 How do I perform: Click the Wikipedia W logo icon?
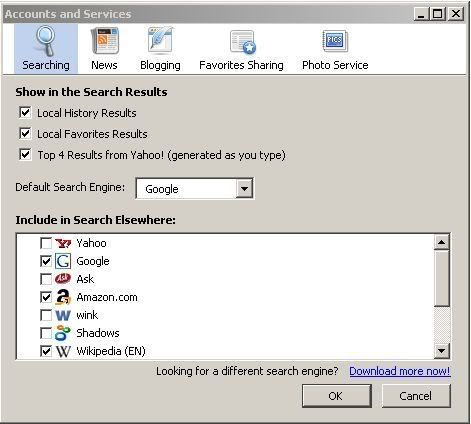63,351
